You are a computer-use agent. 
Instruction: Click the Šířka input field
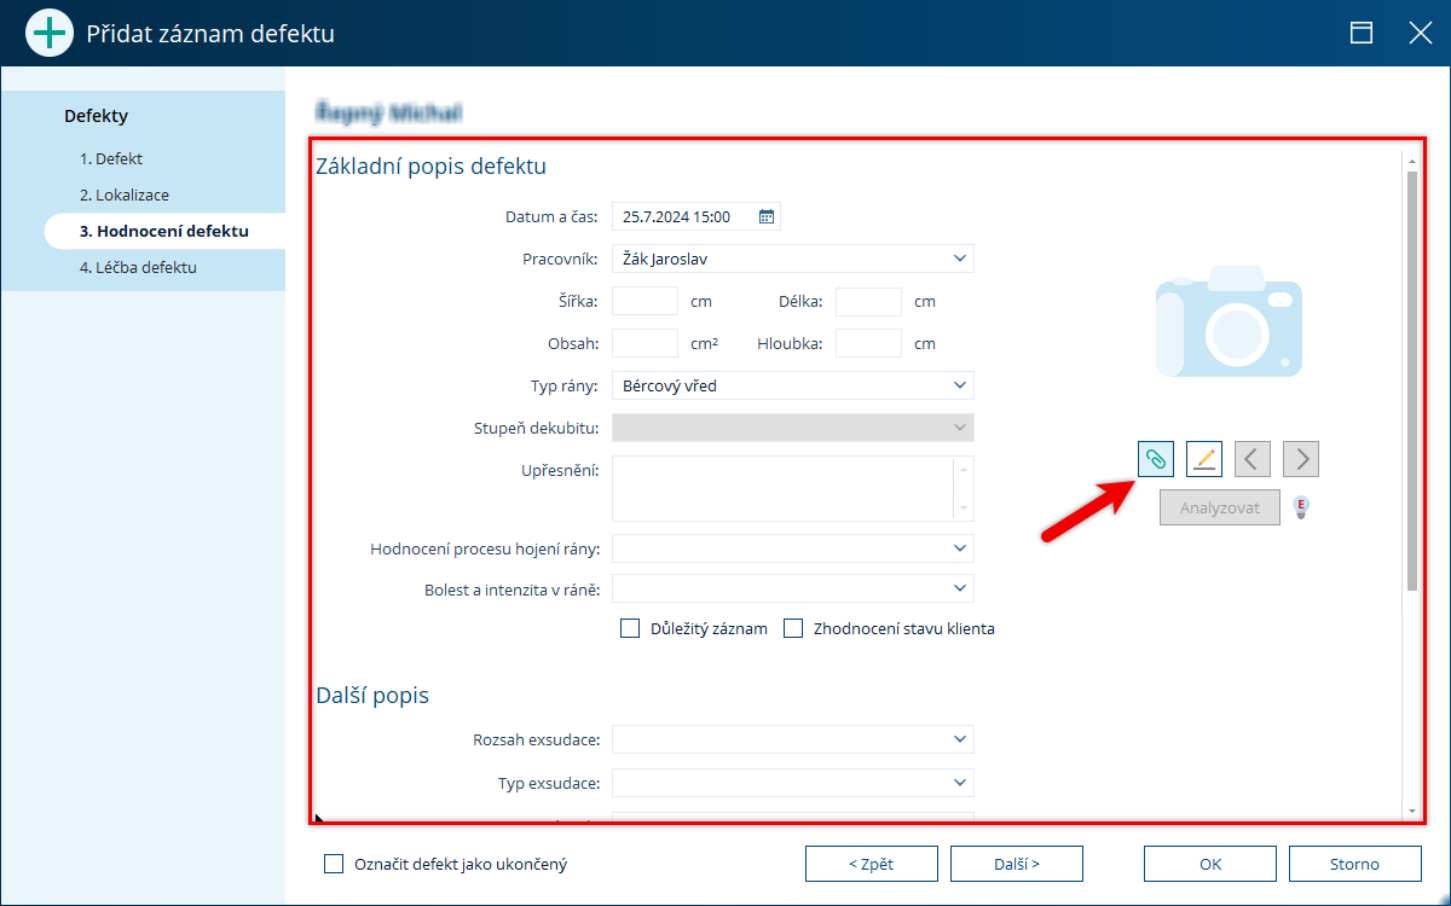click(x=645, y=301)
